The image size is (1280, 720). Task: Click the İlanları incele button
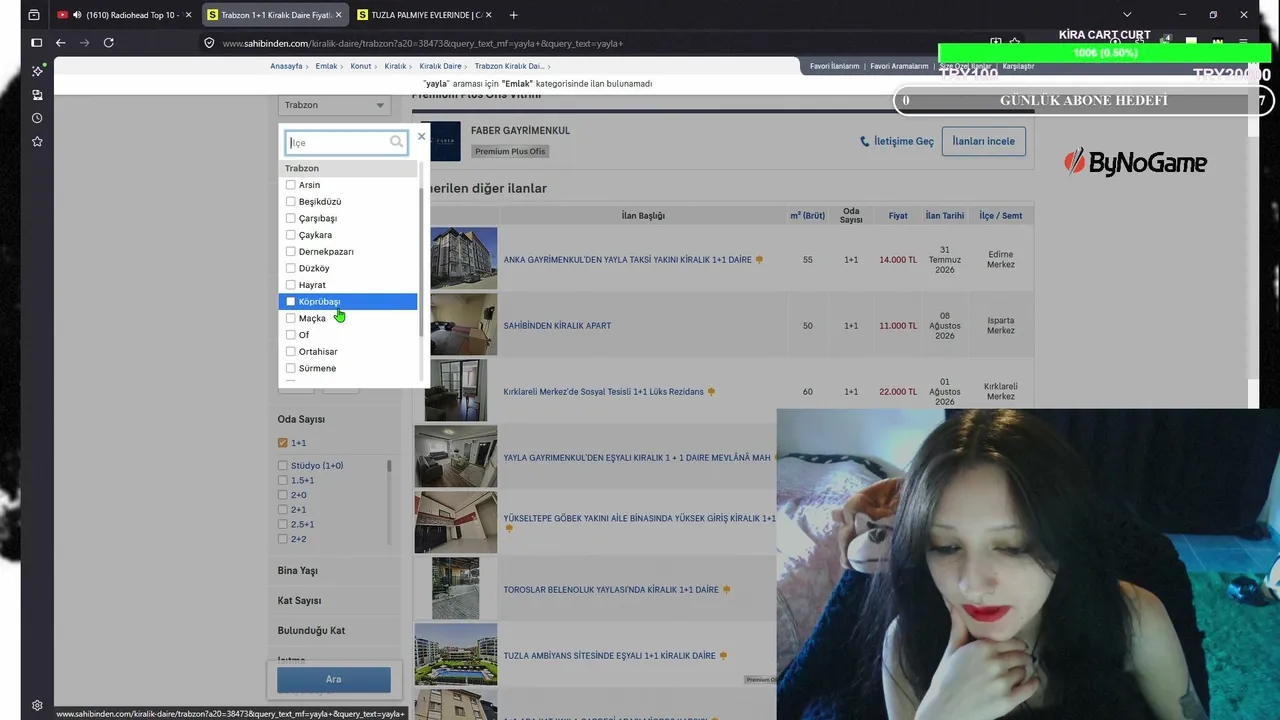click(984, 141)
